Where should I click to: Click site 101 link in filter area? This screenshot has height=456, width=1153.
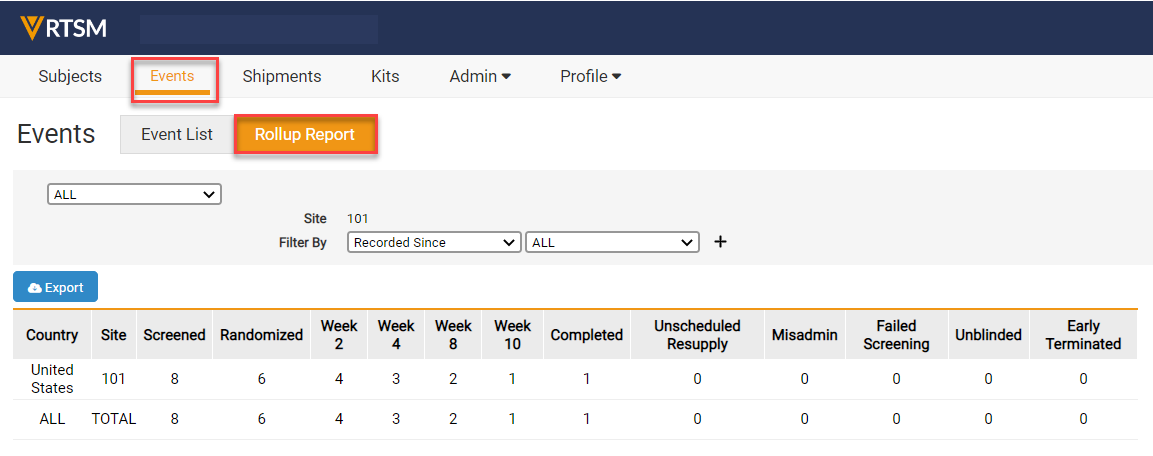click(358, 218)
